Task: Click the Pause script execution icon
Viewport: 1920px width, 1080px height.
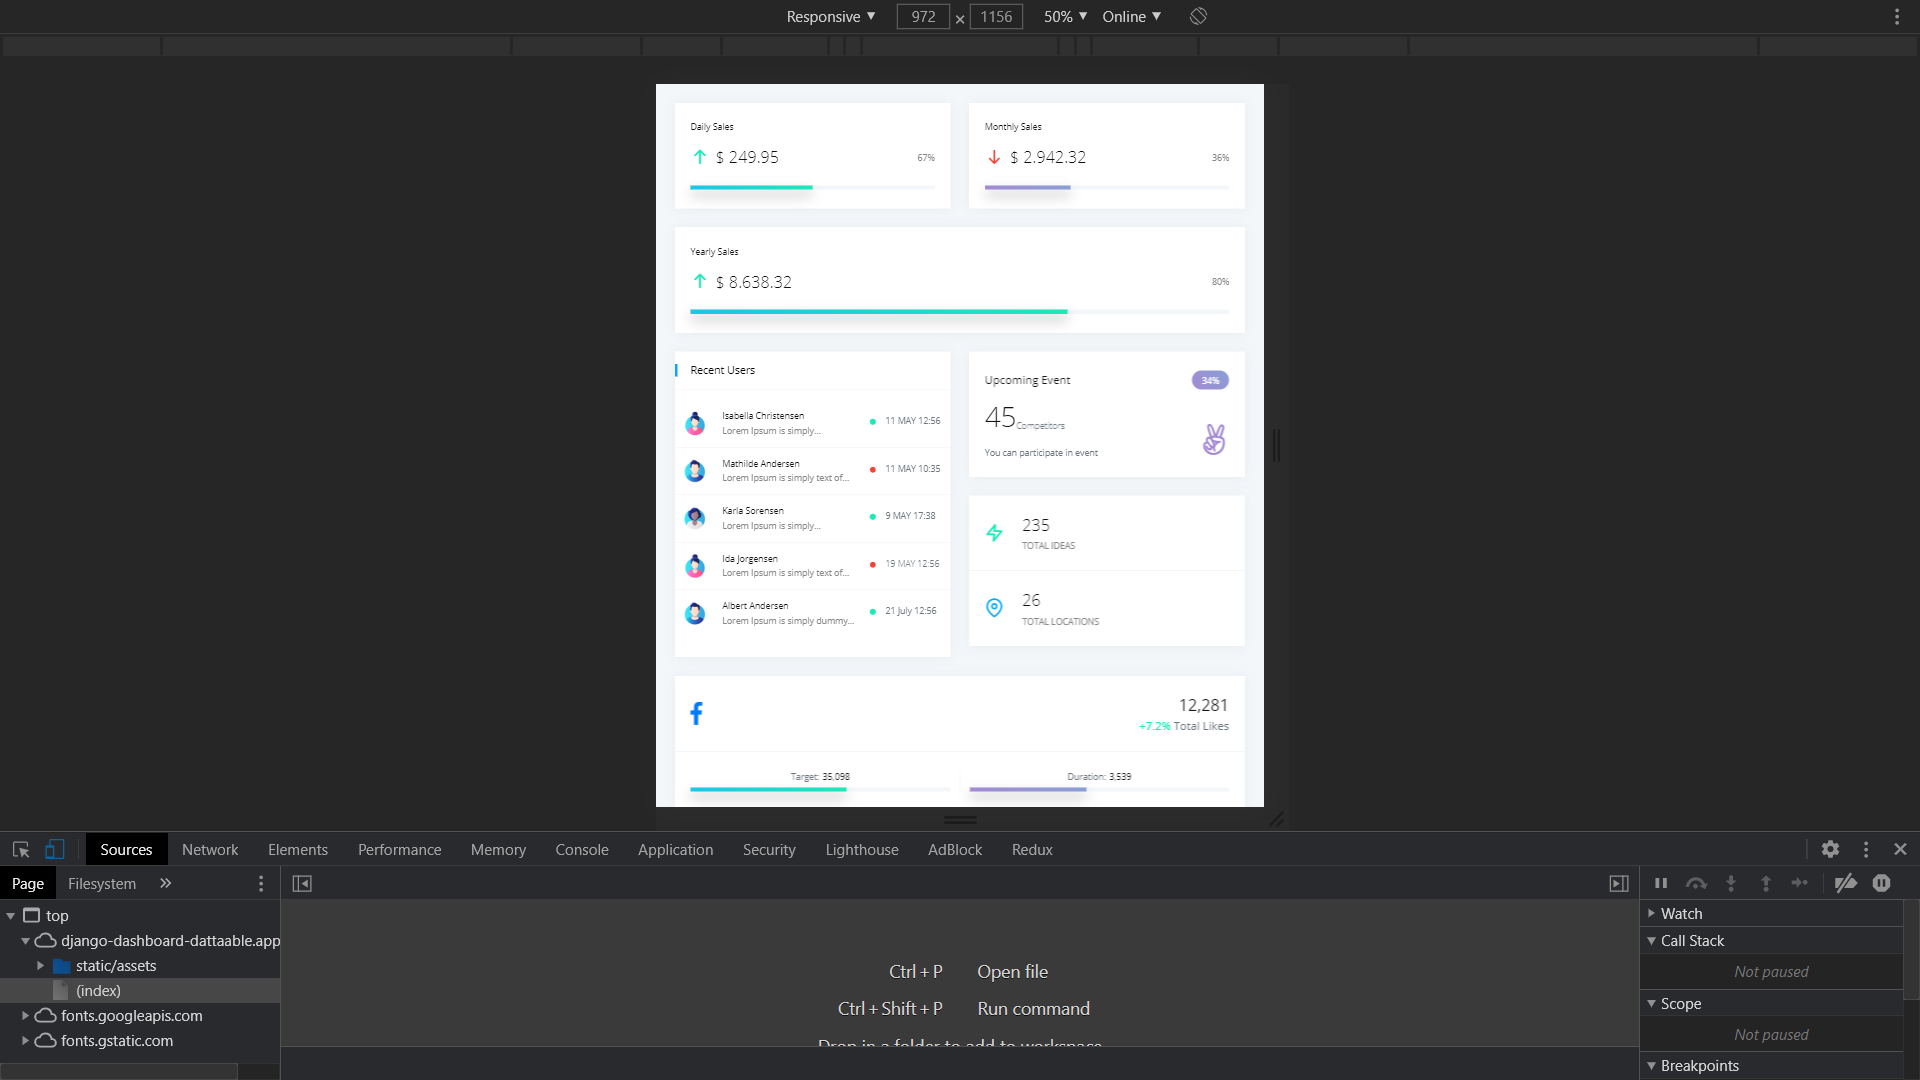Action: click(x=1660, y=883)
